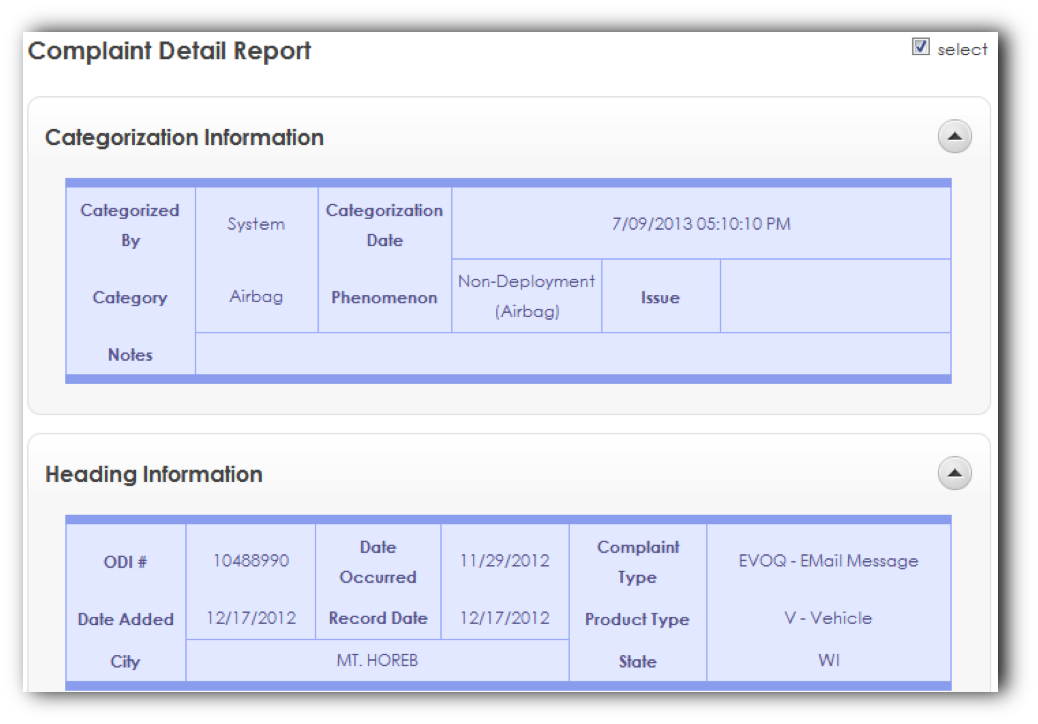Image resolution: width=1038 pixels, height=724 pixels.
Task: Click the 'Categorized By' label
Action: 130,225
